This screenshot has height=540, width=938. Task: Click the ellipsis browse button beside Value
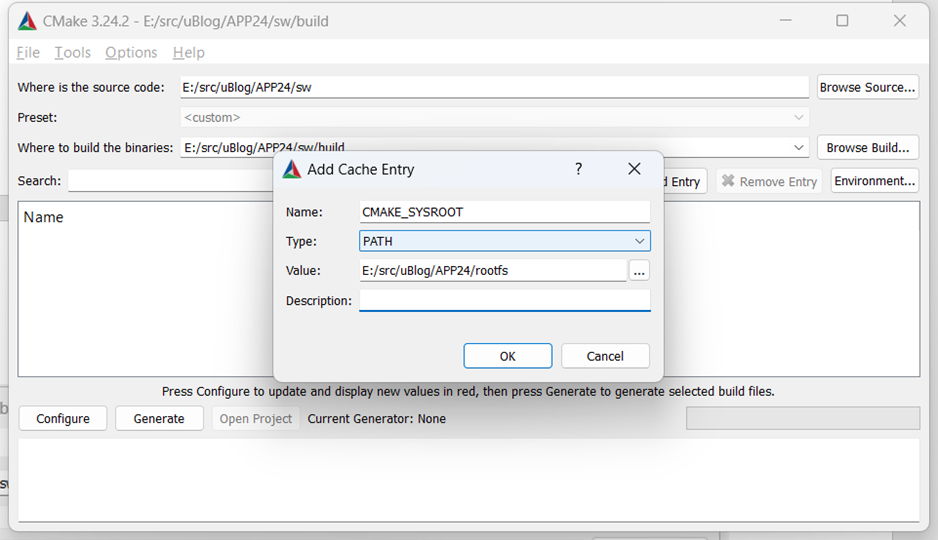[x=639, y=270]
